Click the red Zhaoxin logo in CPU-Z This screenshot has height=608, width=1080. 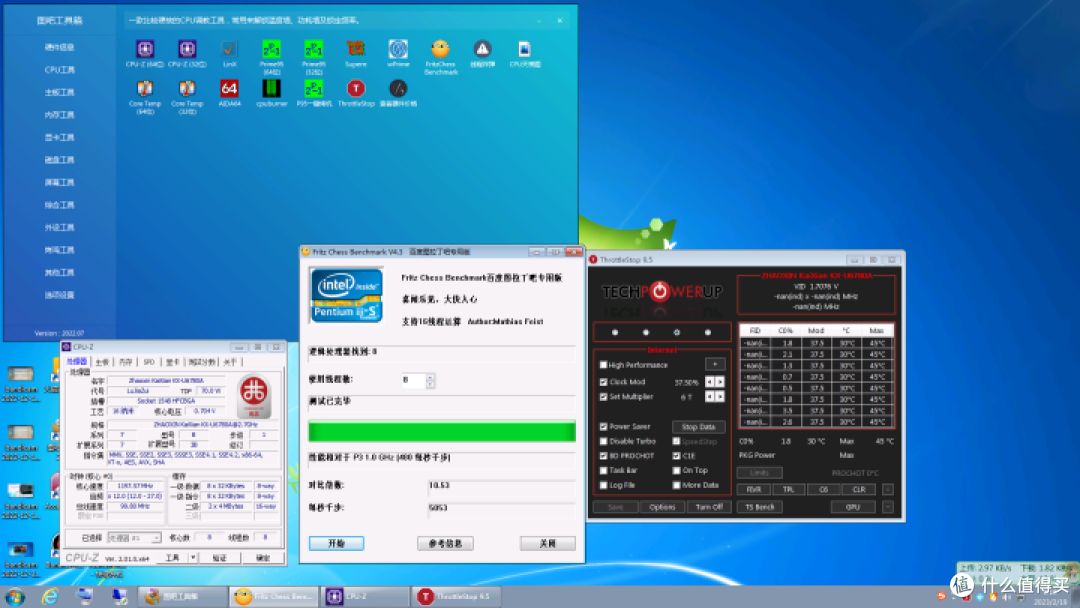pos(254,395)
